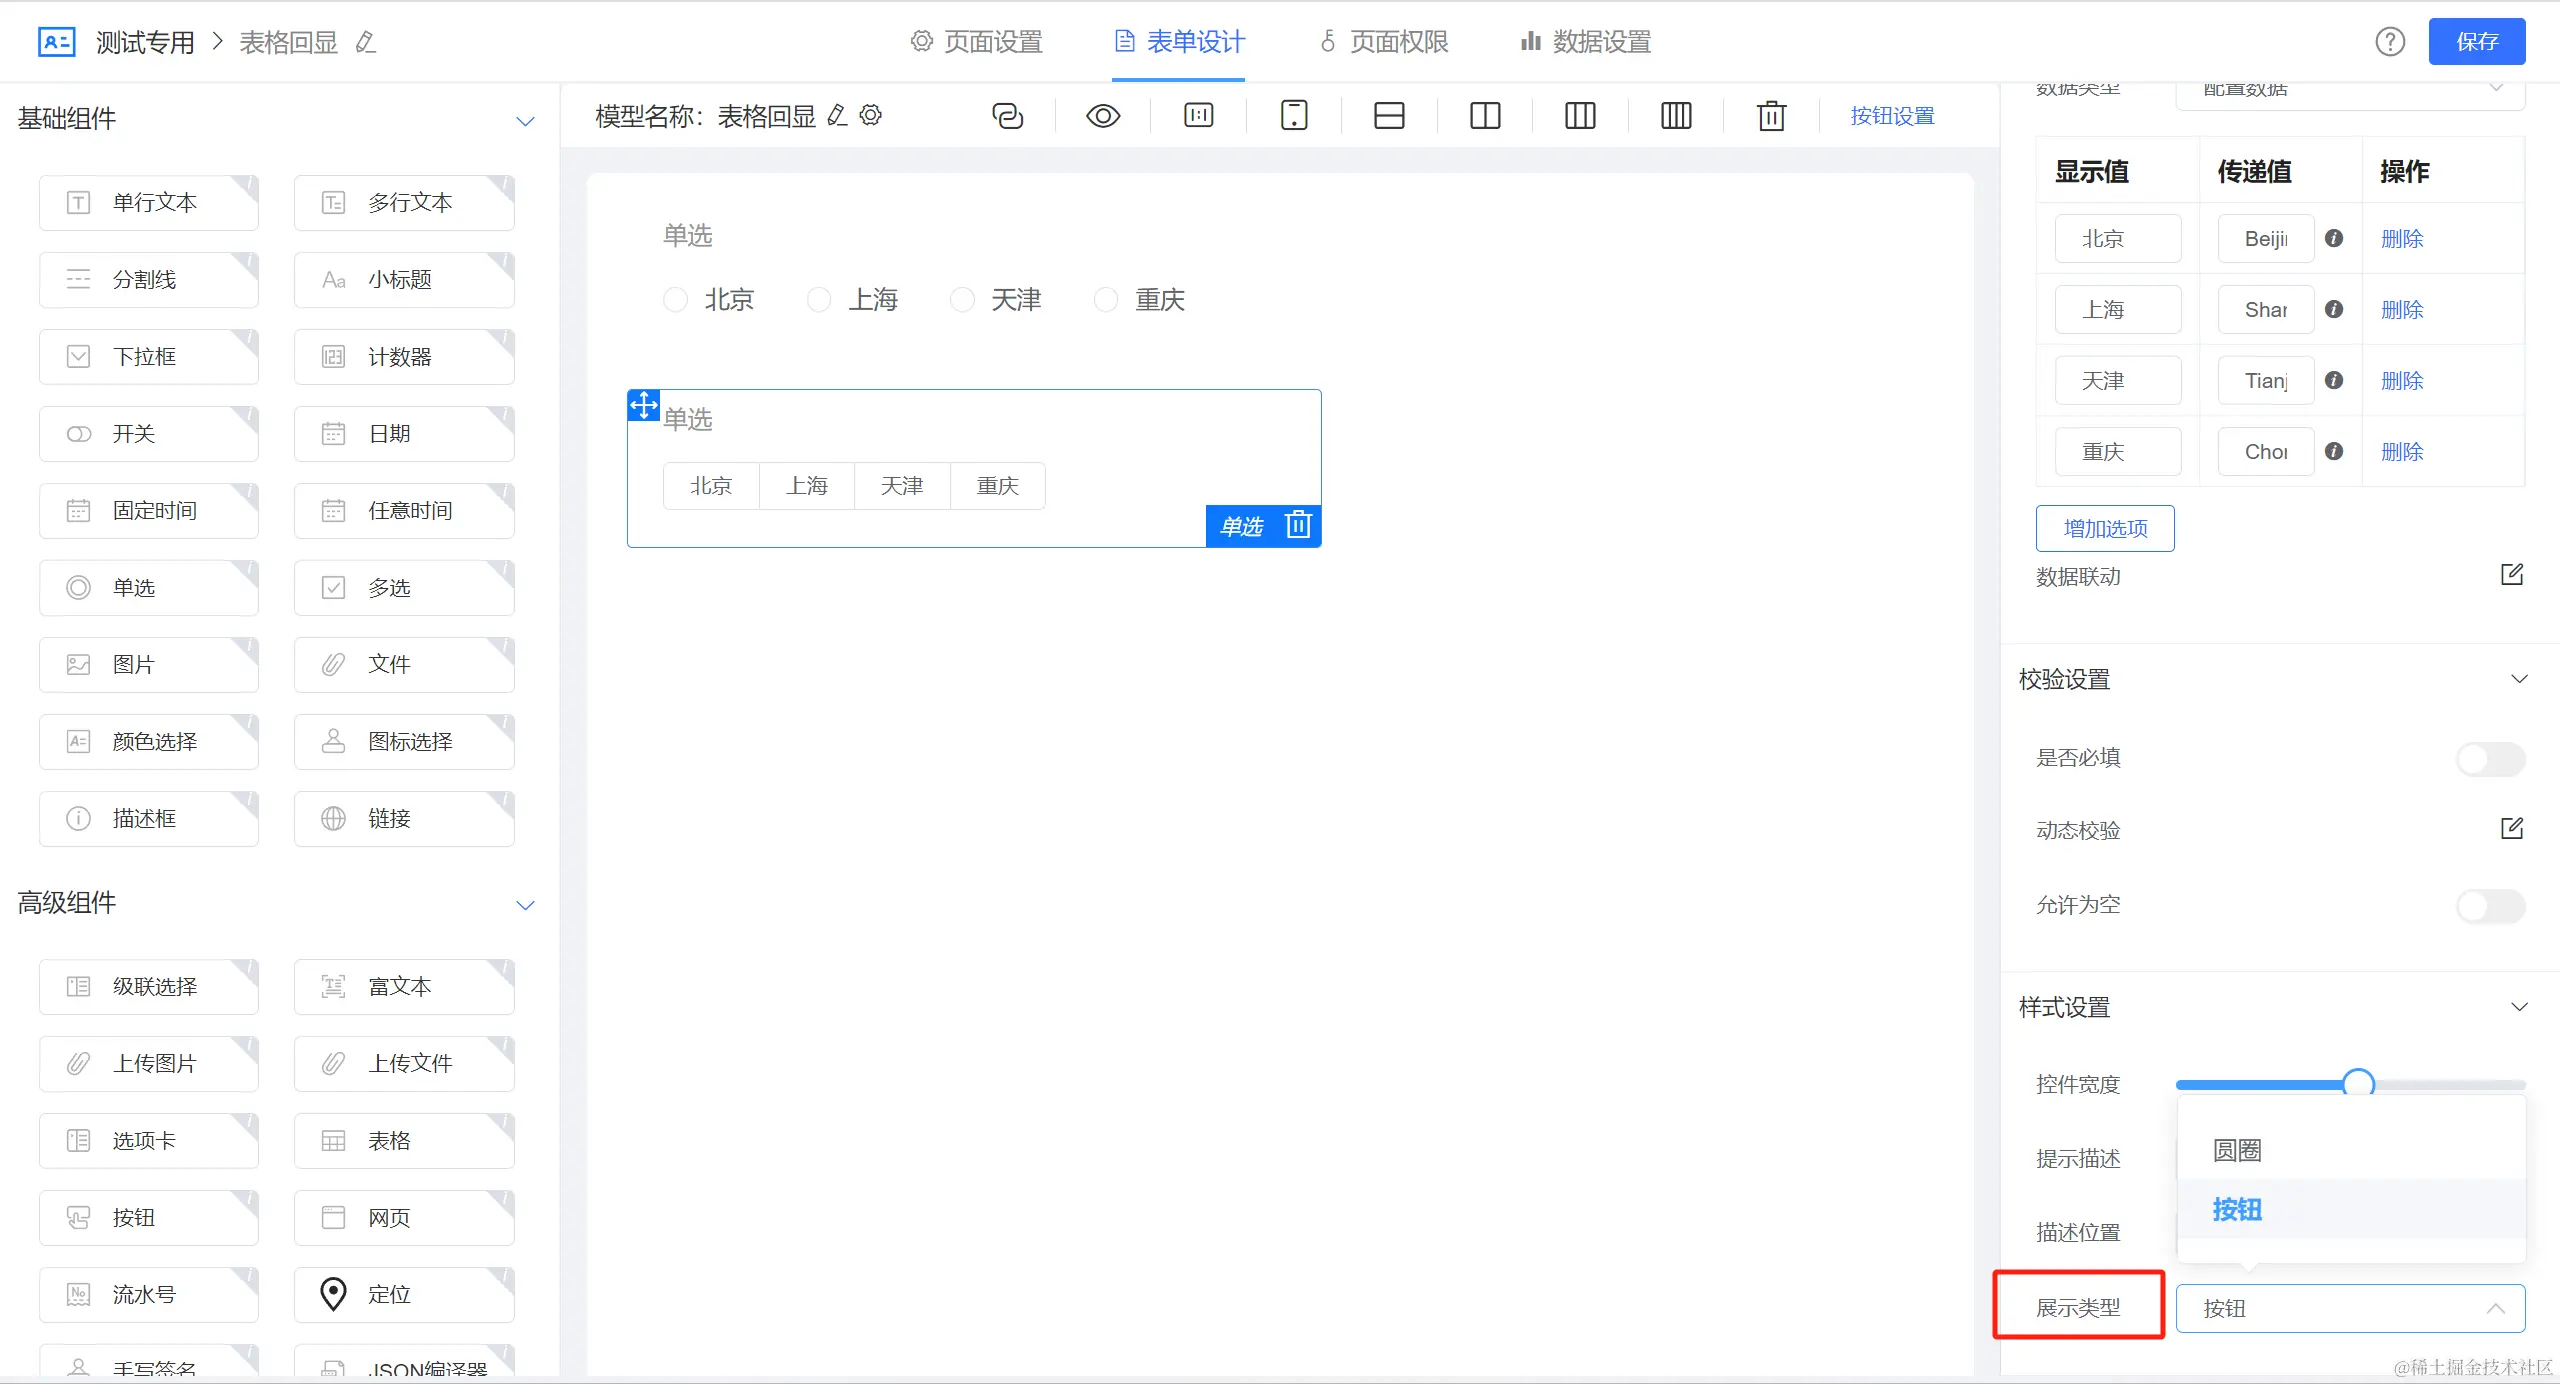Choose 圆圈 from the dropdown list

click(x=2237, y=1150)
